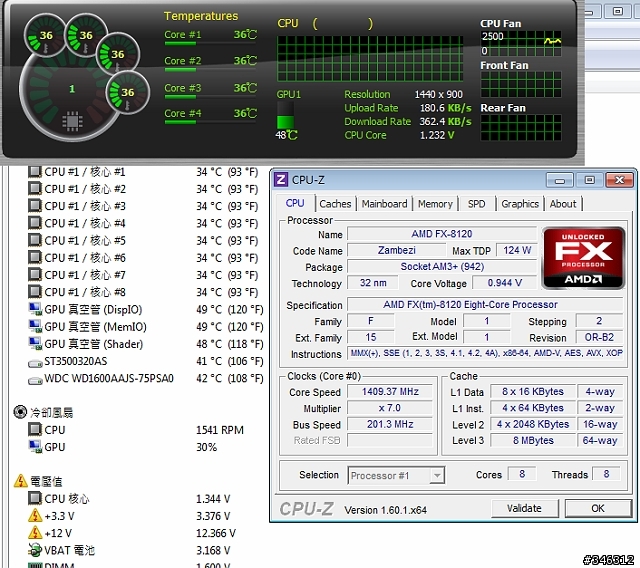Click the OK button in CPU-Z
640x568 pixels.
coord(598,508)
